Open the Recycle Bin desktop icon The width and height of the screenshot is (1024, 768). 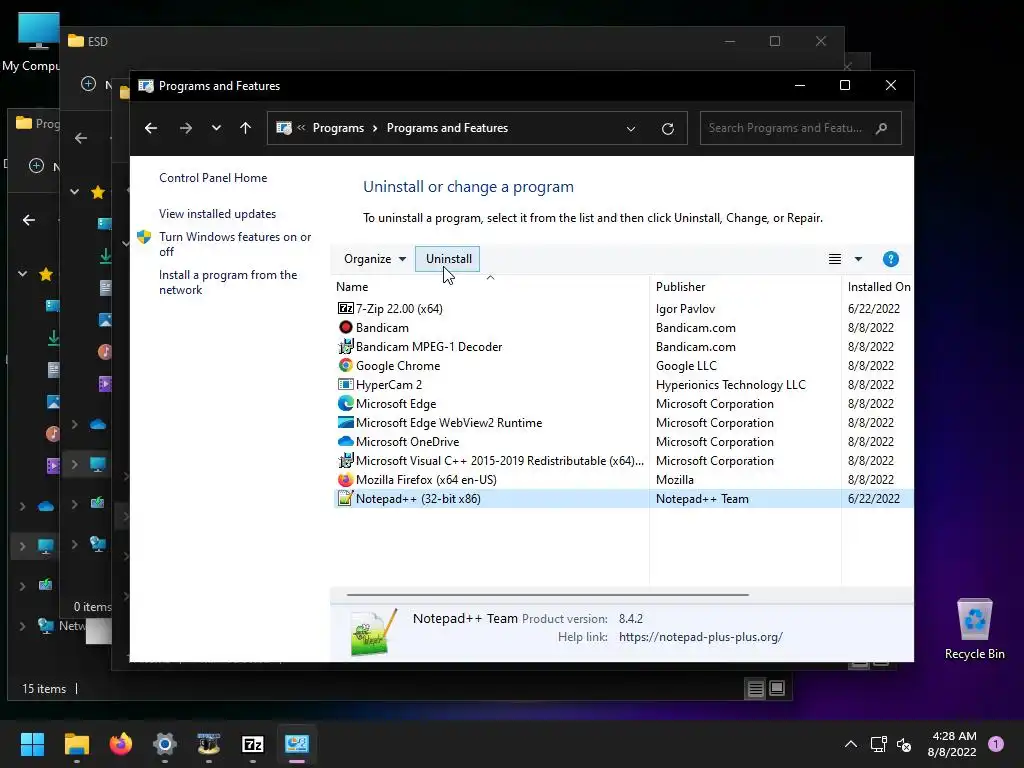point(974,629)
